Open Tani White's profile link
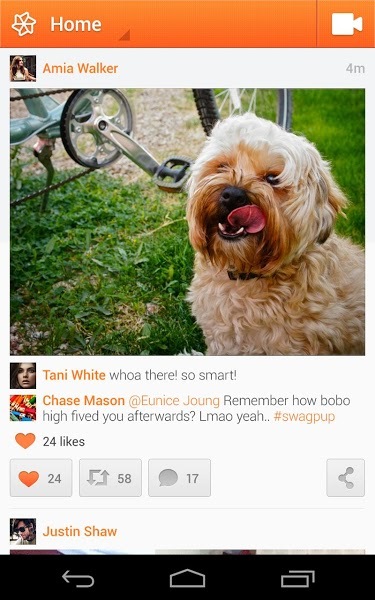The image size is (375, 600). coord(74,375)
